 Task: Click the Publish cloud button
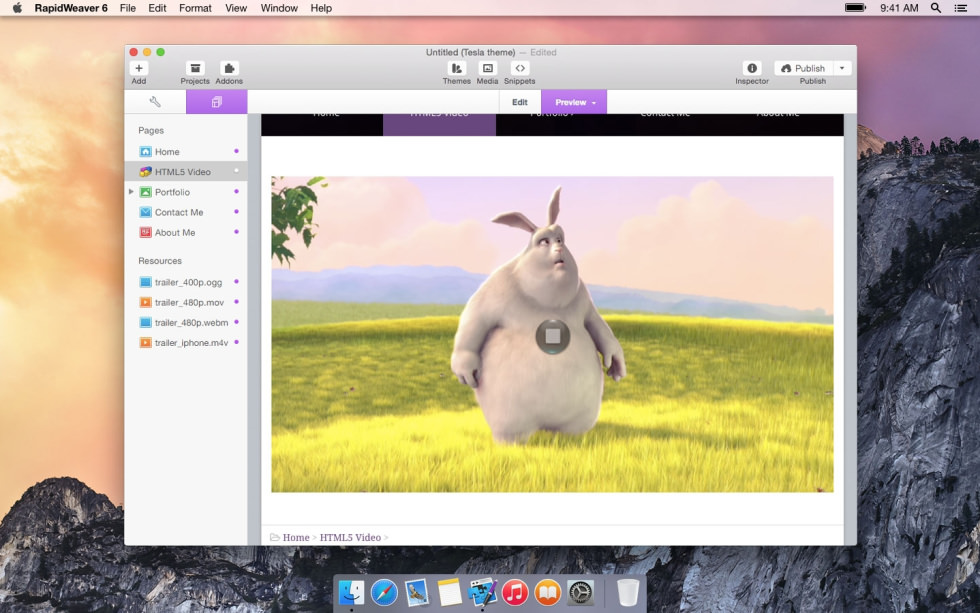[x=803, y=68]
